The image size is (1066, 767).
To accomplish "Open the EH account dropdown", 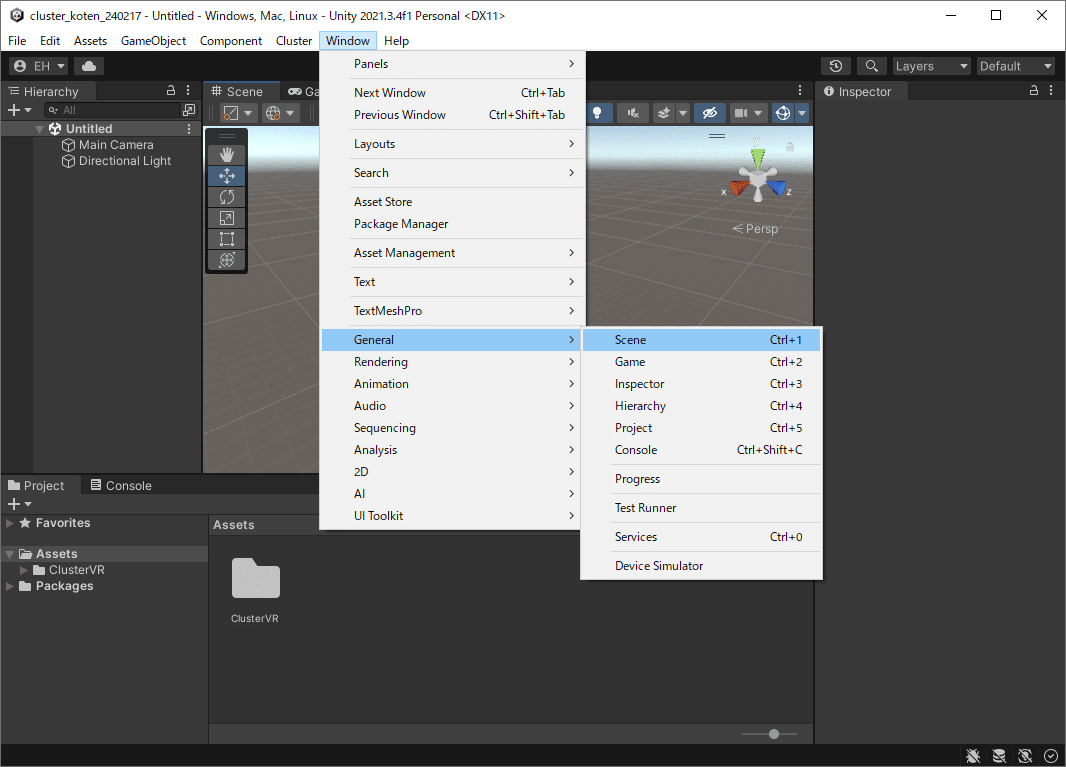I will click(39, 66).
